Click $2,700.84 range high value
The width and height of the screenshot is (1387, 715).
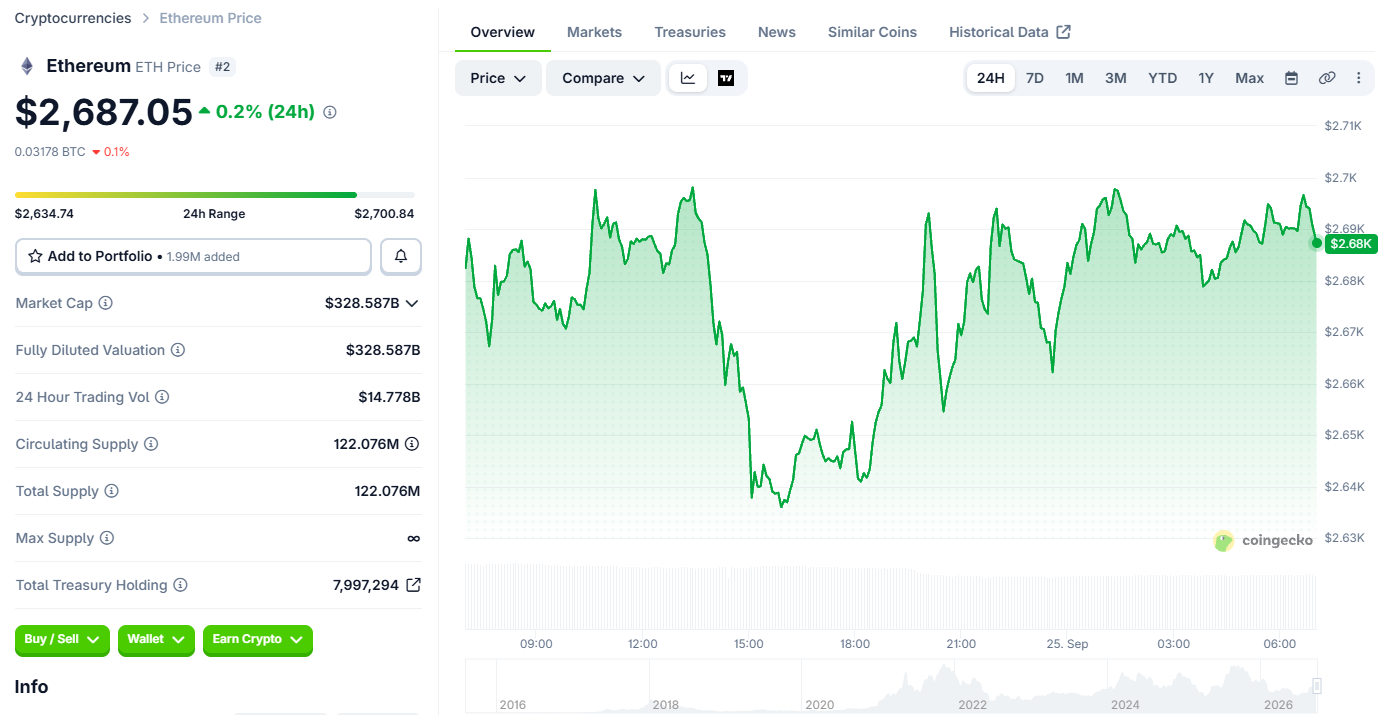tap(384, 214)
